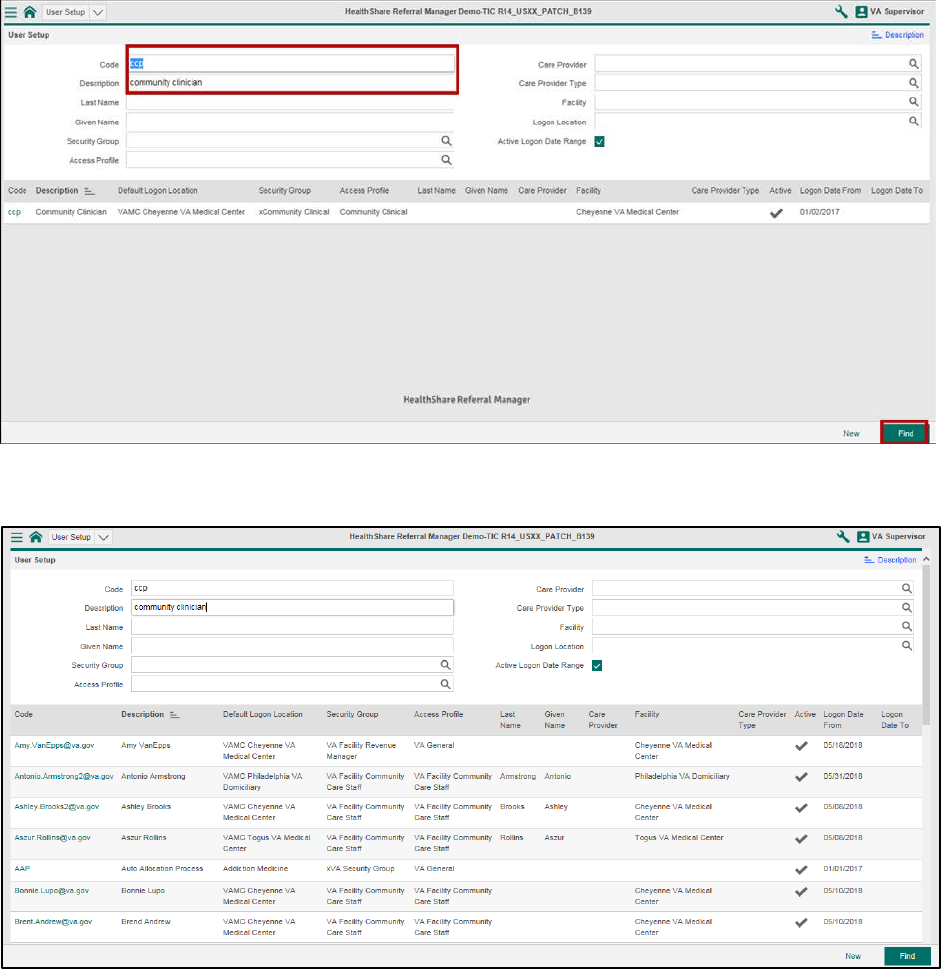Open Bonnie.Lupo@va.gov user link
Screen dimensions: 941x969
(52, 891)
